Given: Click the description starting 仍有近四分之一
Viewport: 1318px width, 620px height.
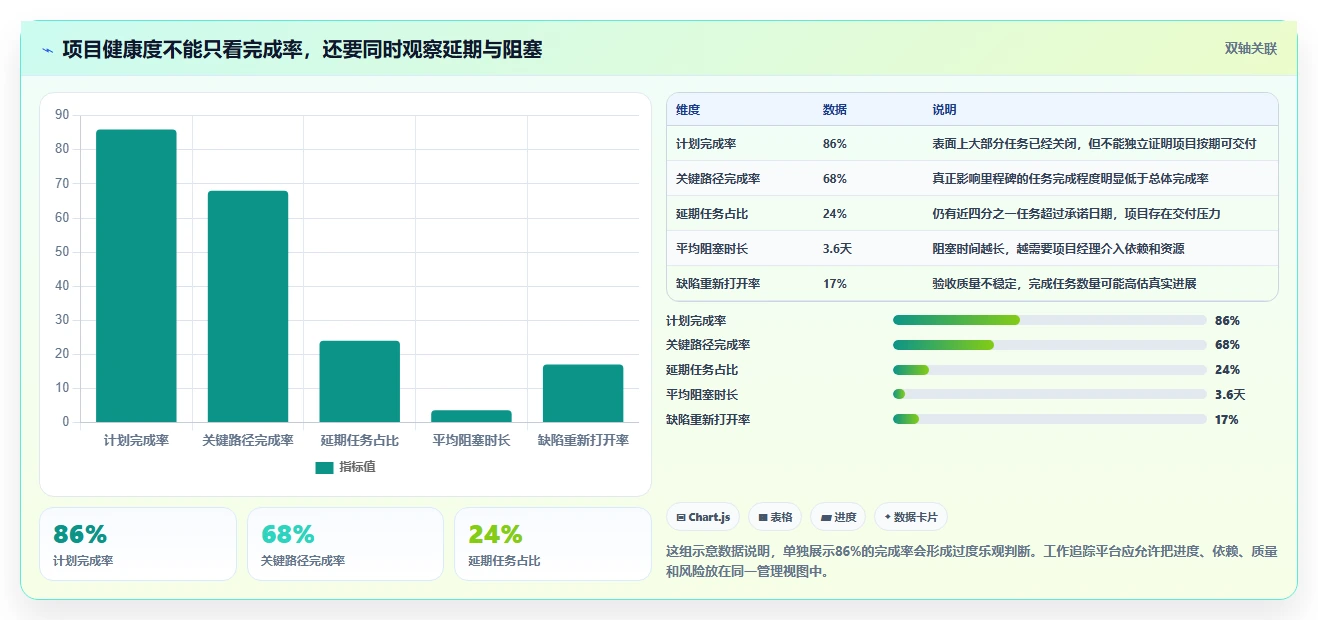Looking at the screenshot, I should coord(1077,214).
